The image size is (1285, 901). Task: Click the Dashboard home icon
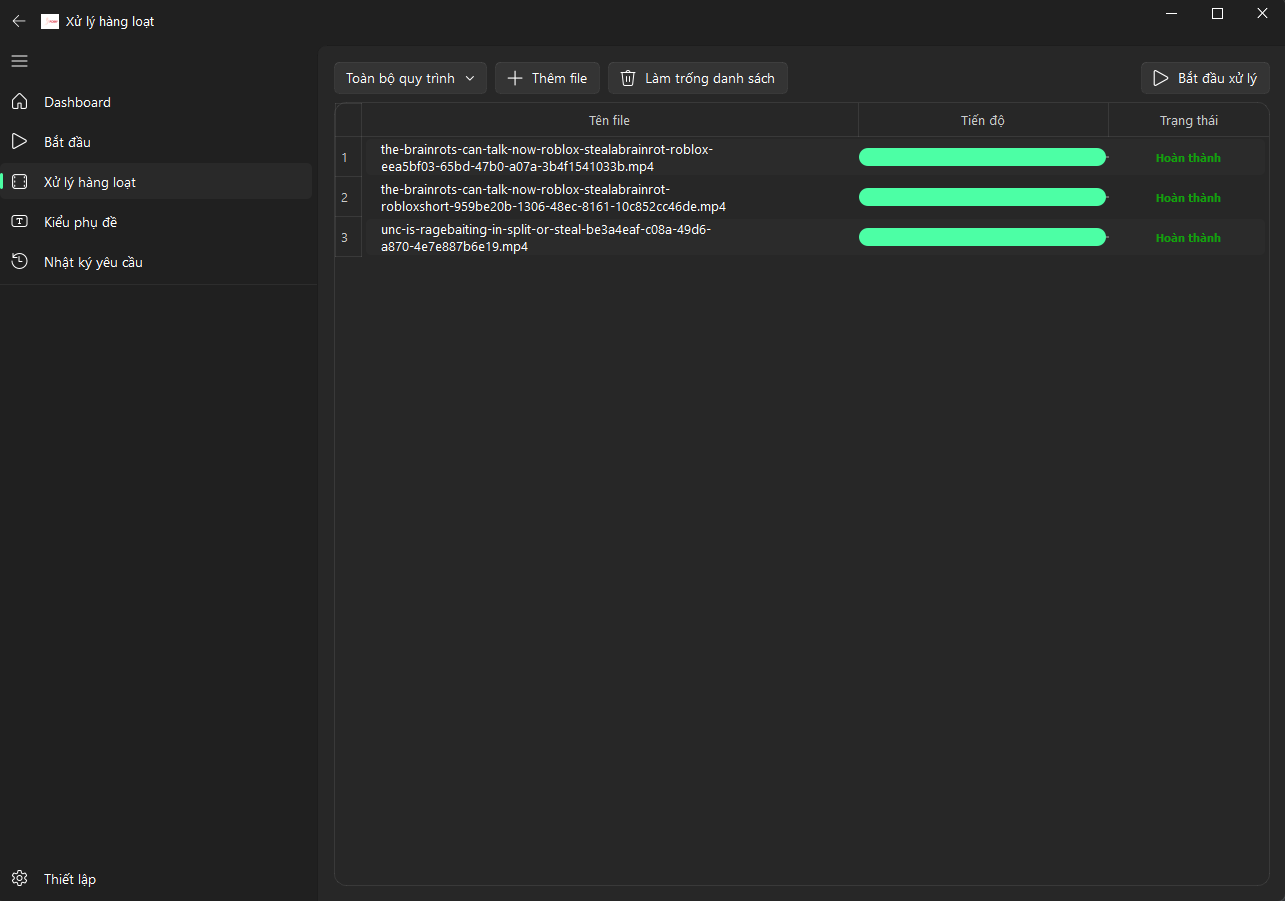tap(19, 102)
